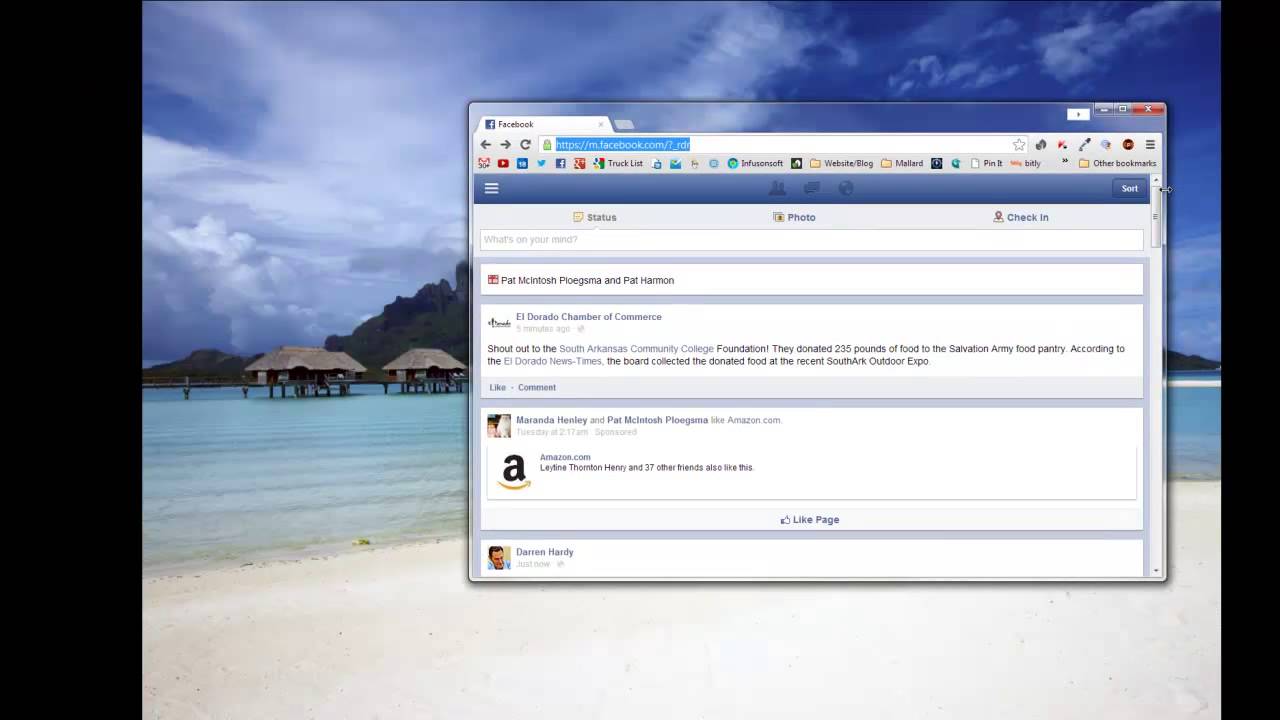Image resolution: width=1280 pixels, height=720 pixels.
Task: Open a new browser tab
Action: click(623, 124)
